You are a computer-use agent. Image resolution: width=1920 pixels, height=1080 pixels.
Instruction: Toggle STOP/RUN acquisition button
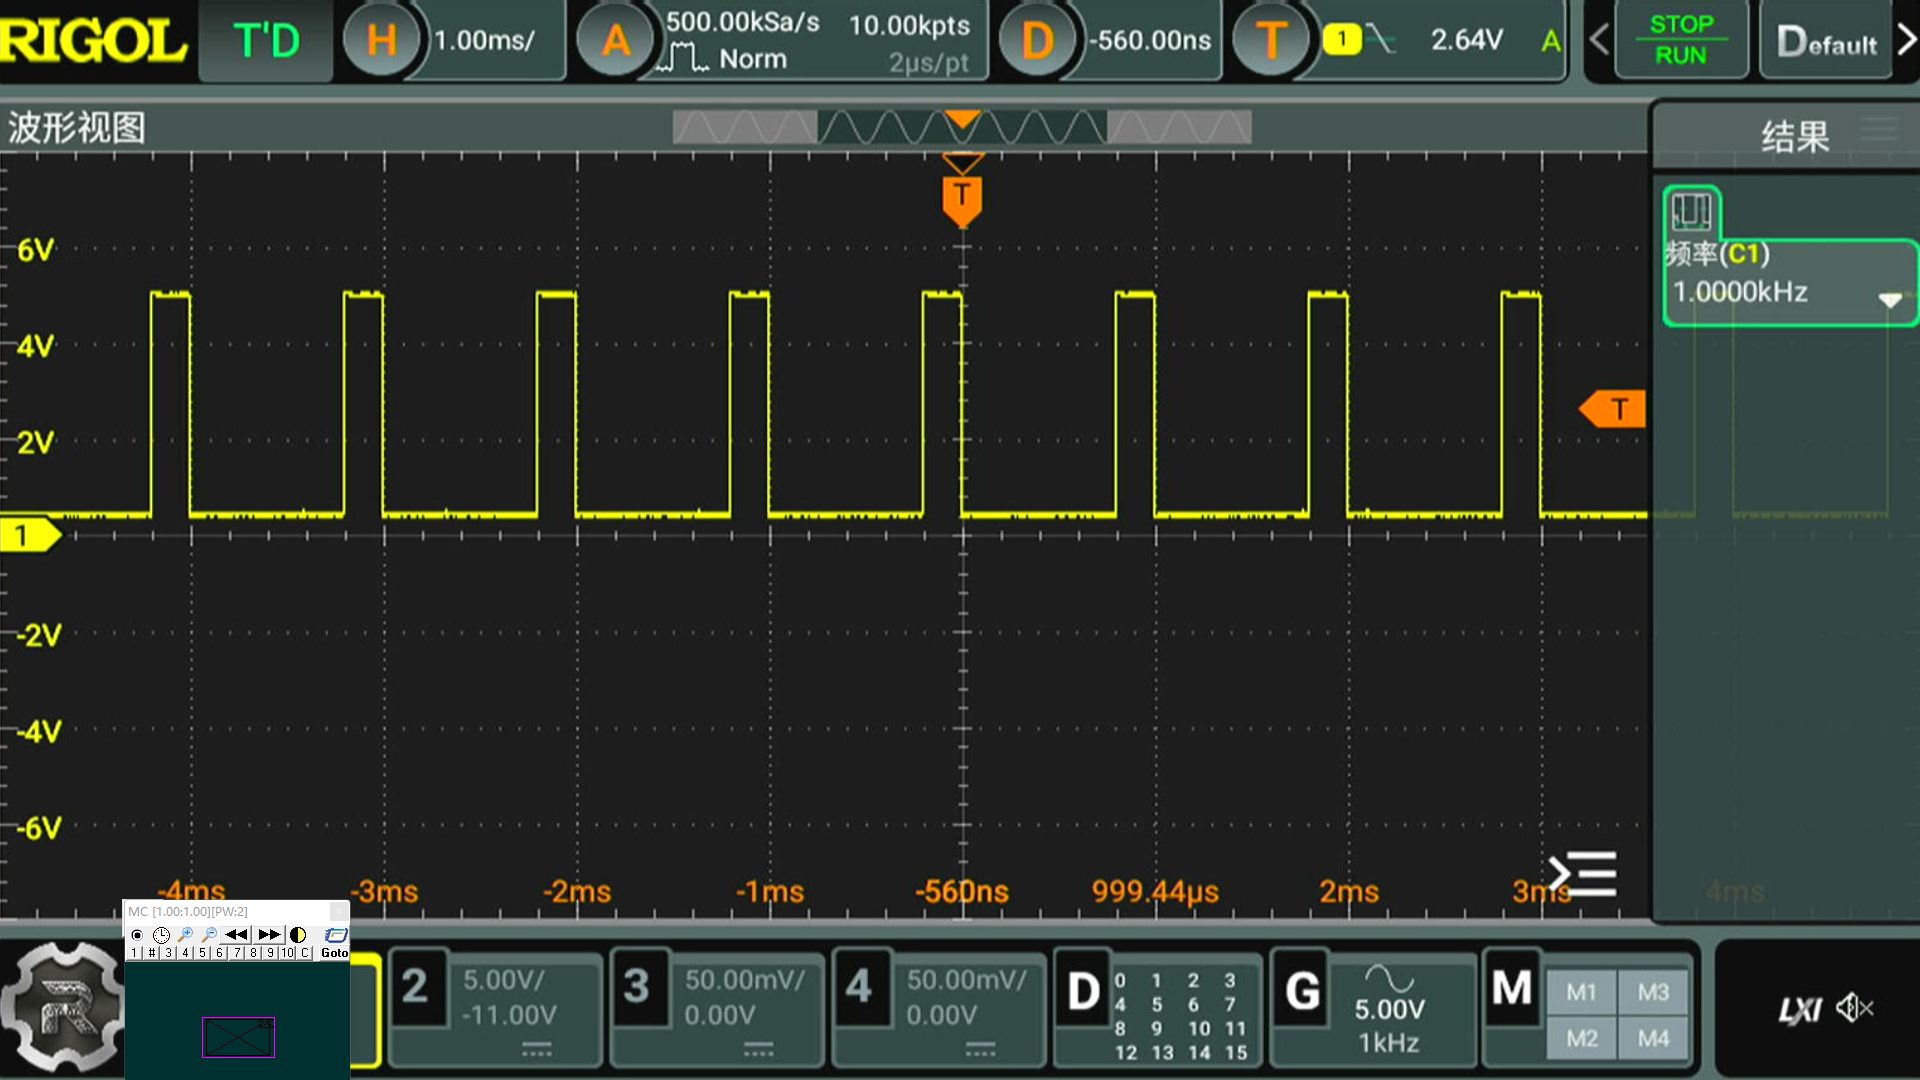coord(1680,40)
